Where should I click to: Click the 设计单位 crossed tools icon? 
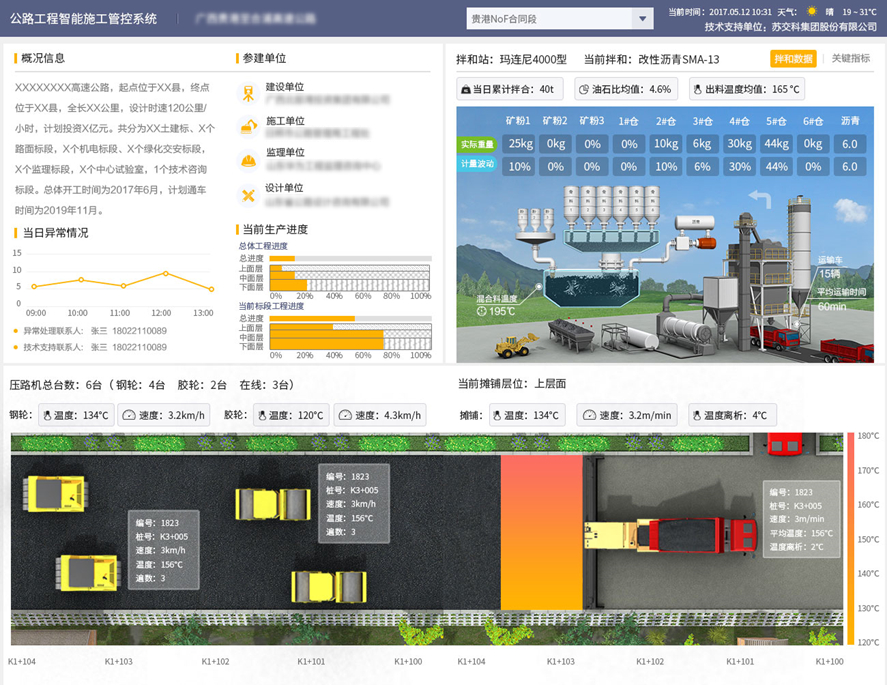248,194
